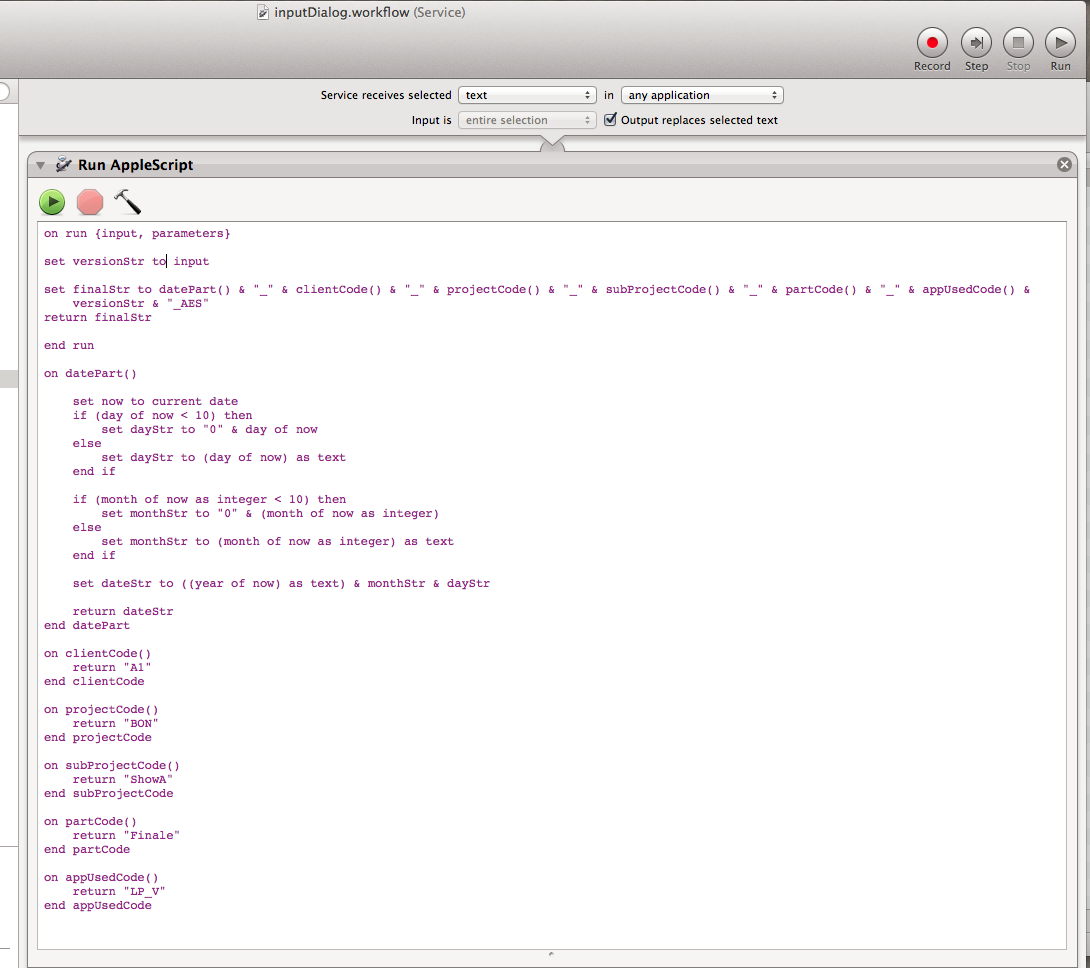The image size is (1090, 968).
Task: Collapse the Run AppleScript action disclosure triangle
Action: [x=41, y=165]
